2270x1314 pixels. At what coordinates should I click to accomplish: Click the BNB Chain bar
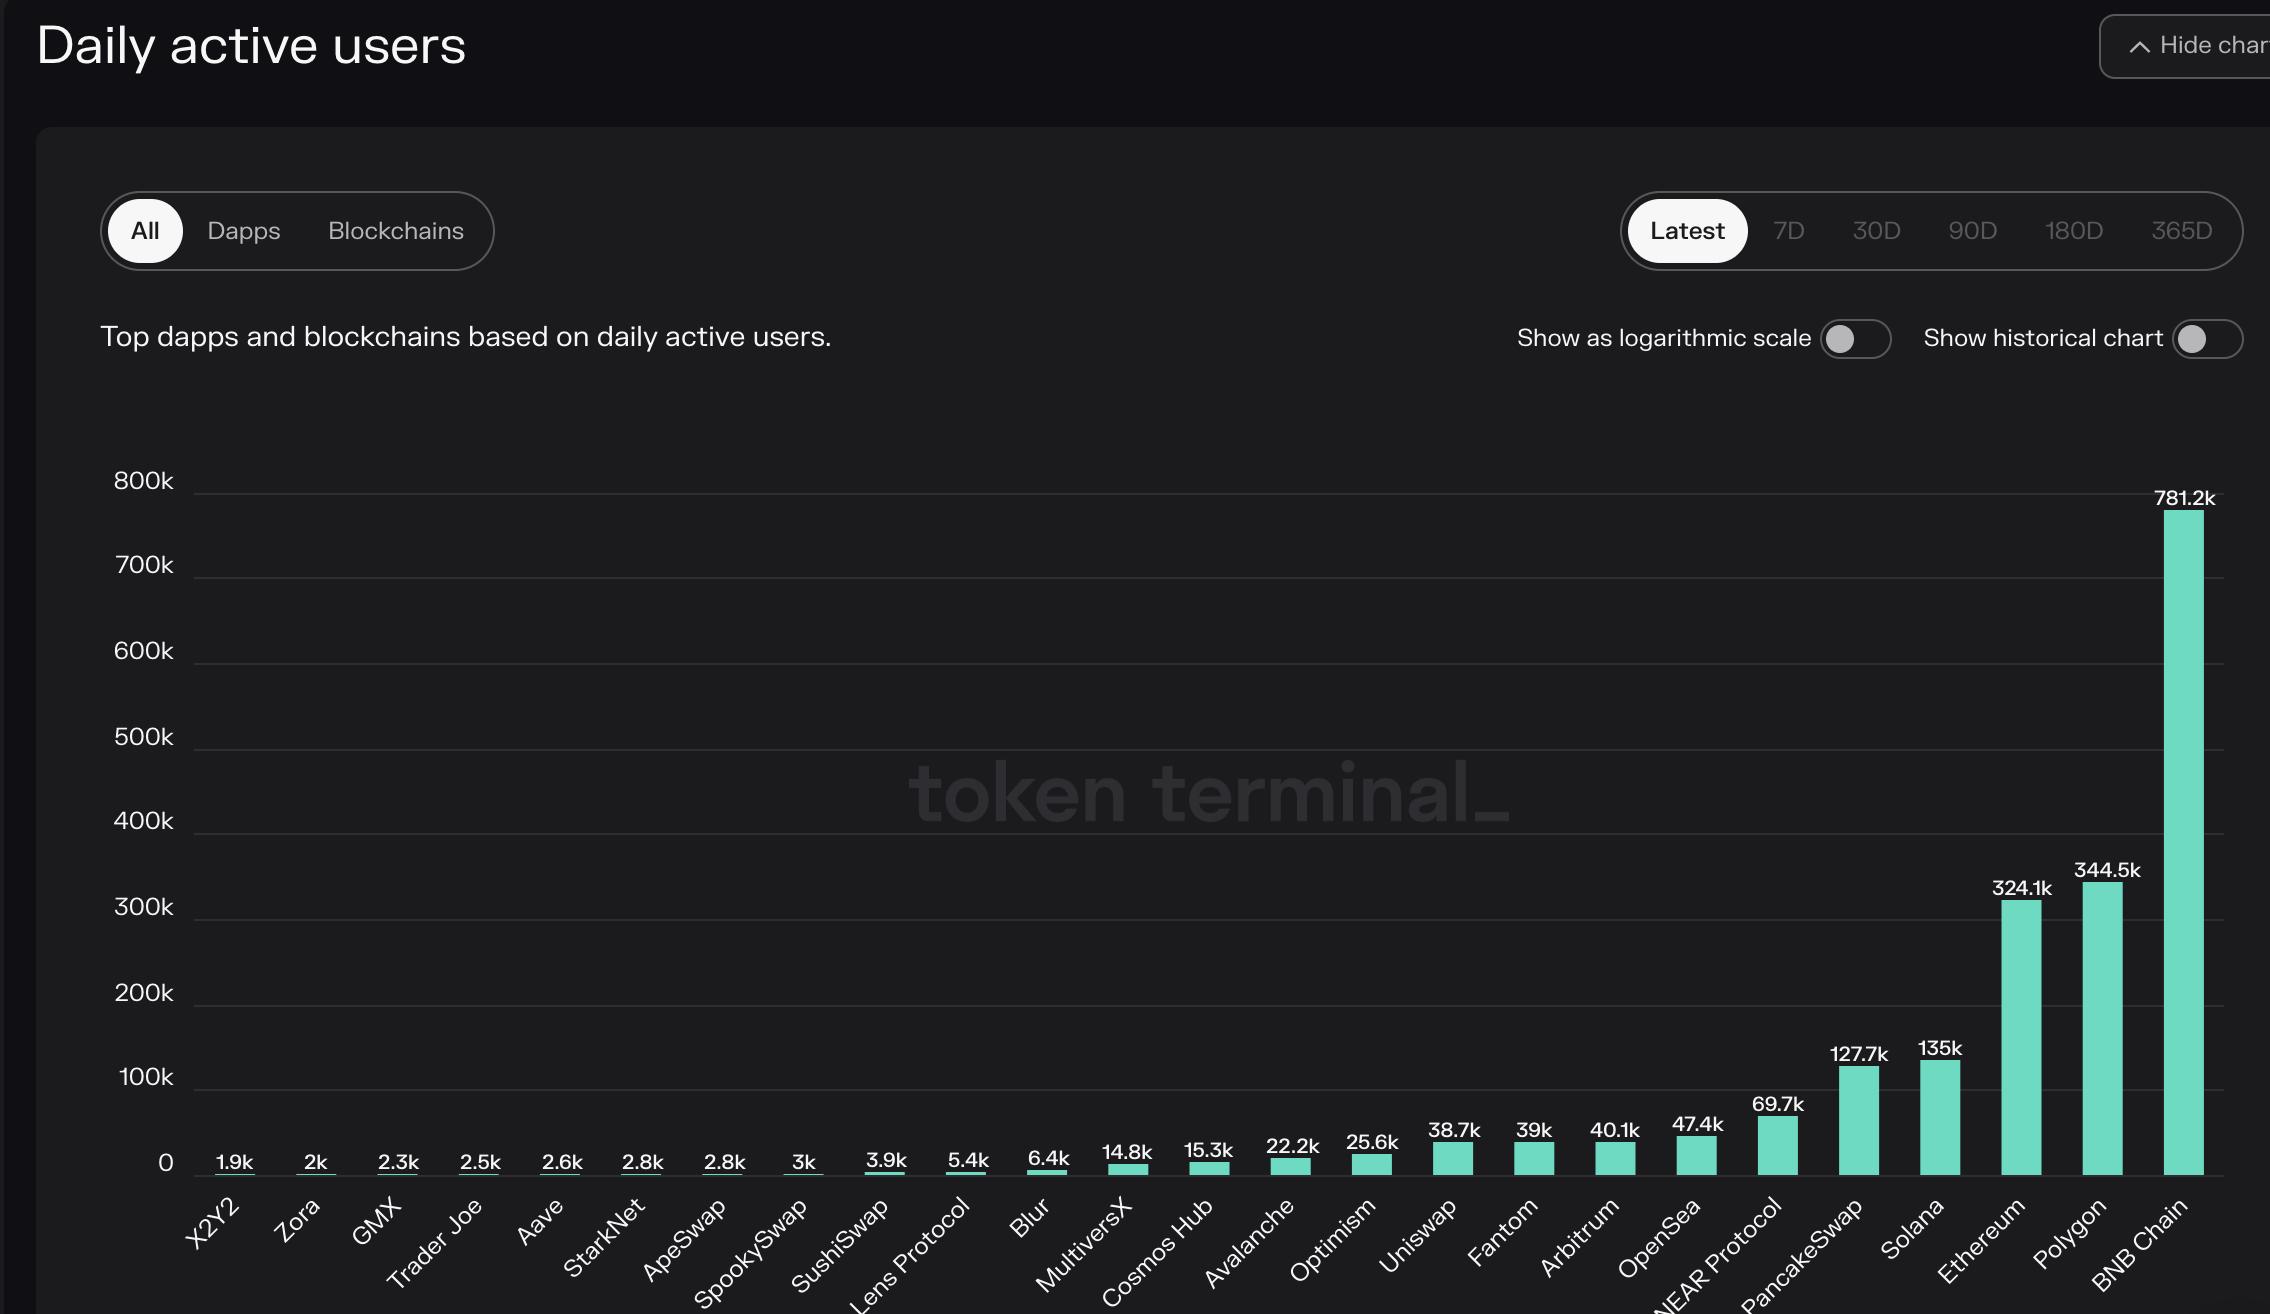pos(2183,842)
